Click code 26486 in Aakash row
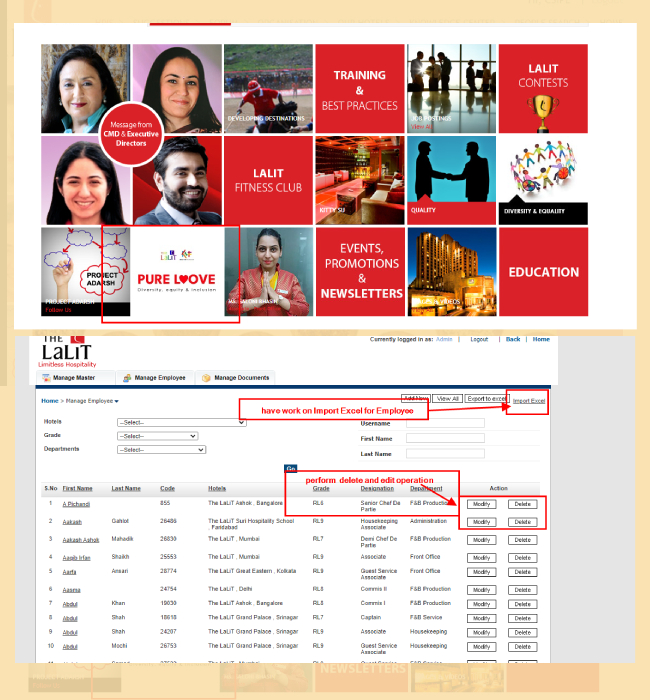This screenshot has height=700, width=650. point(168,521)
